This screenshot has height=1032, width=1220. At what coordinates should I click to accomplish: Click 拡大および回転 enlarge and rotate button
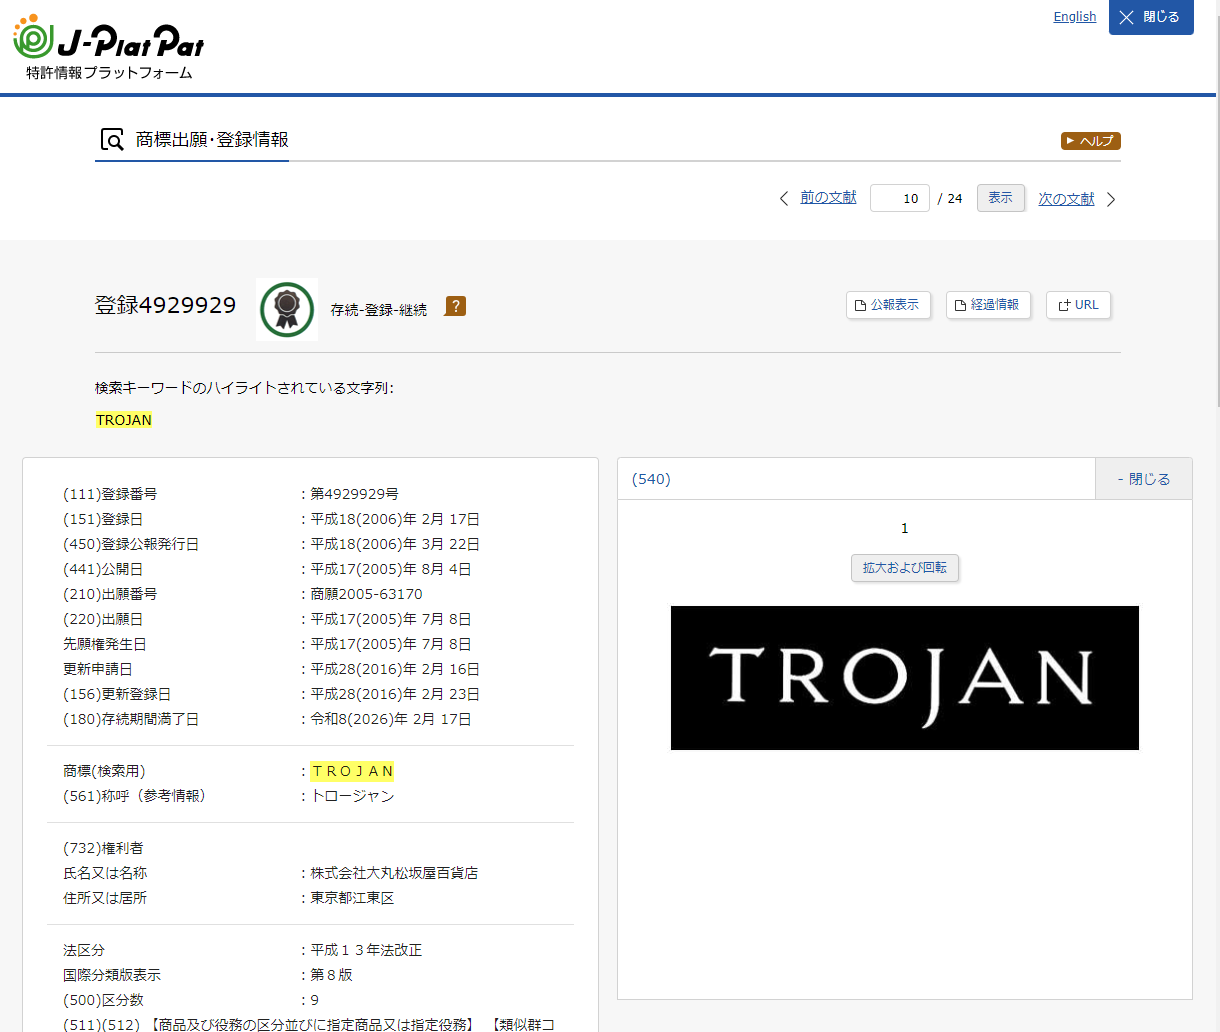[x=905, y=568]
